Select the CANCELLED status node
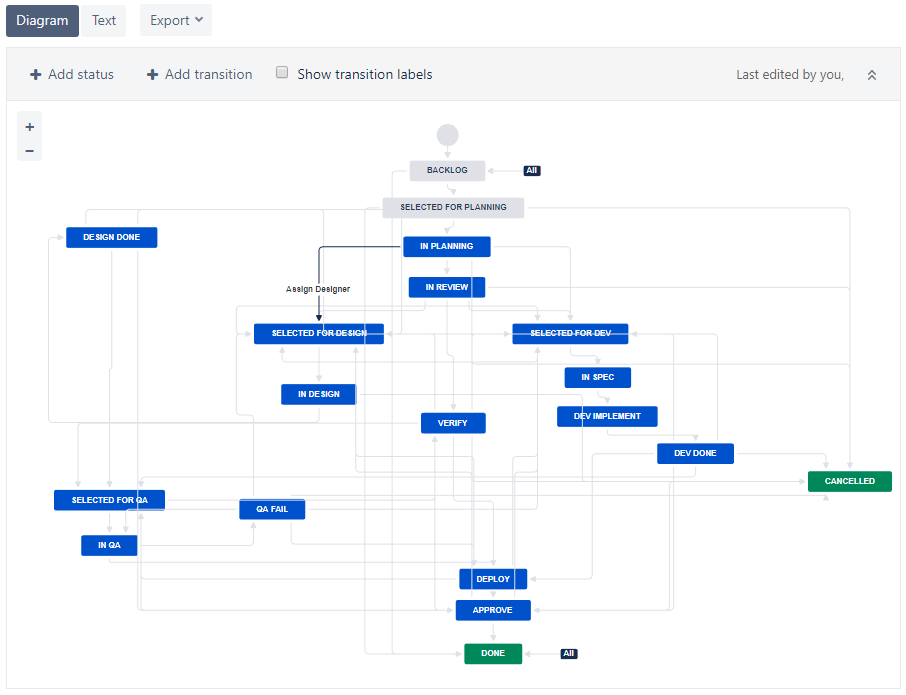This screenshot has width=906, height=695. click(x=849, y=481)
